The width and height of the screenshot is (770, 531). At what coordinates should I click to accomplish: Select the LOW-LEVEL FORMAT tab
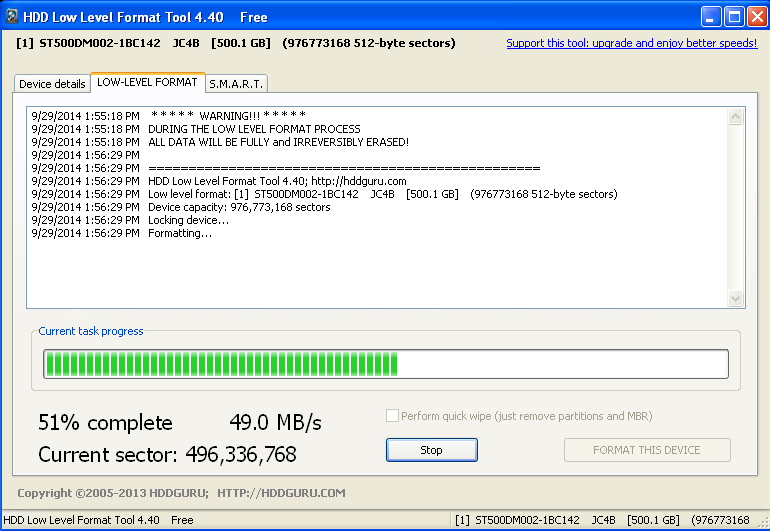coord(147,82)
